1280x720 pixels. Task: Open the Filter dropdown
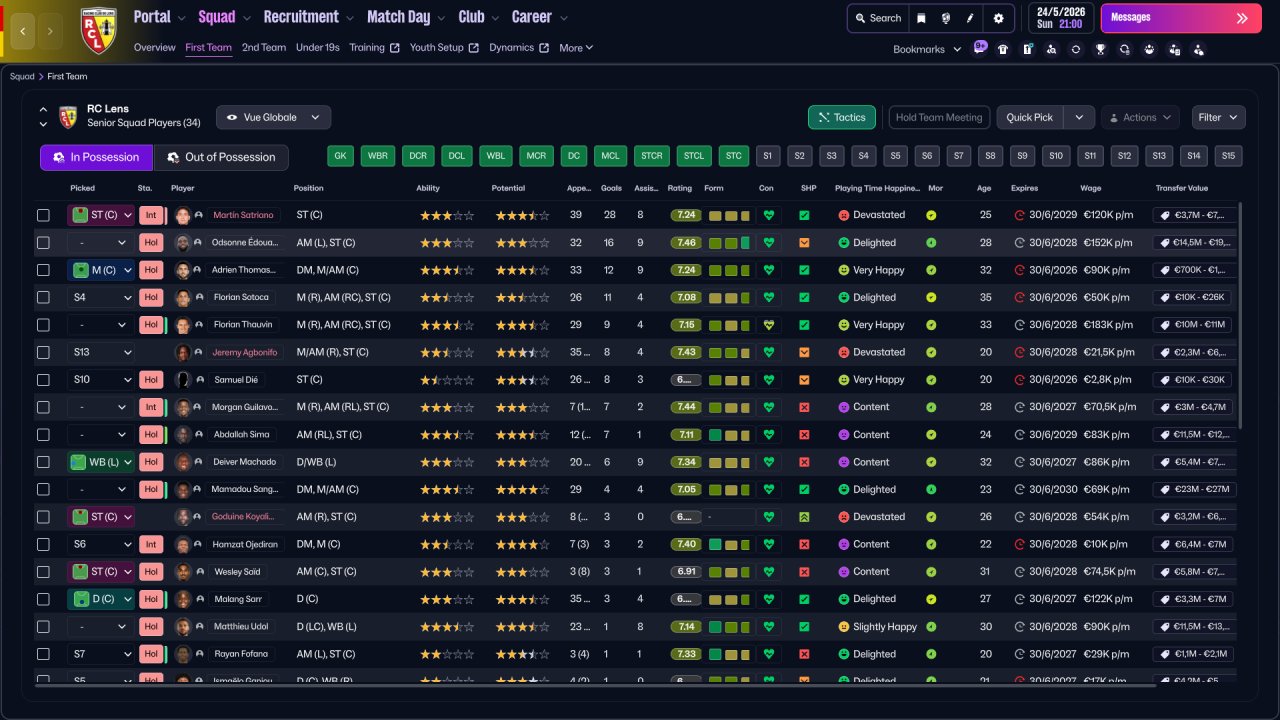click(1218, 117)
